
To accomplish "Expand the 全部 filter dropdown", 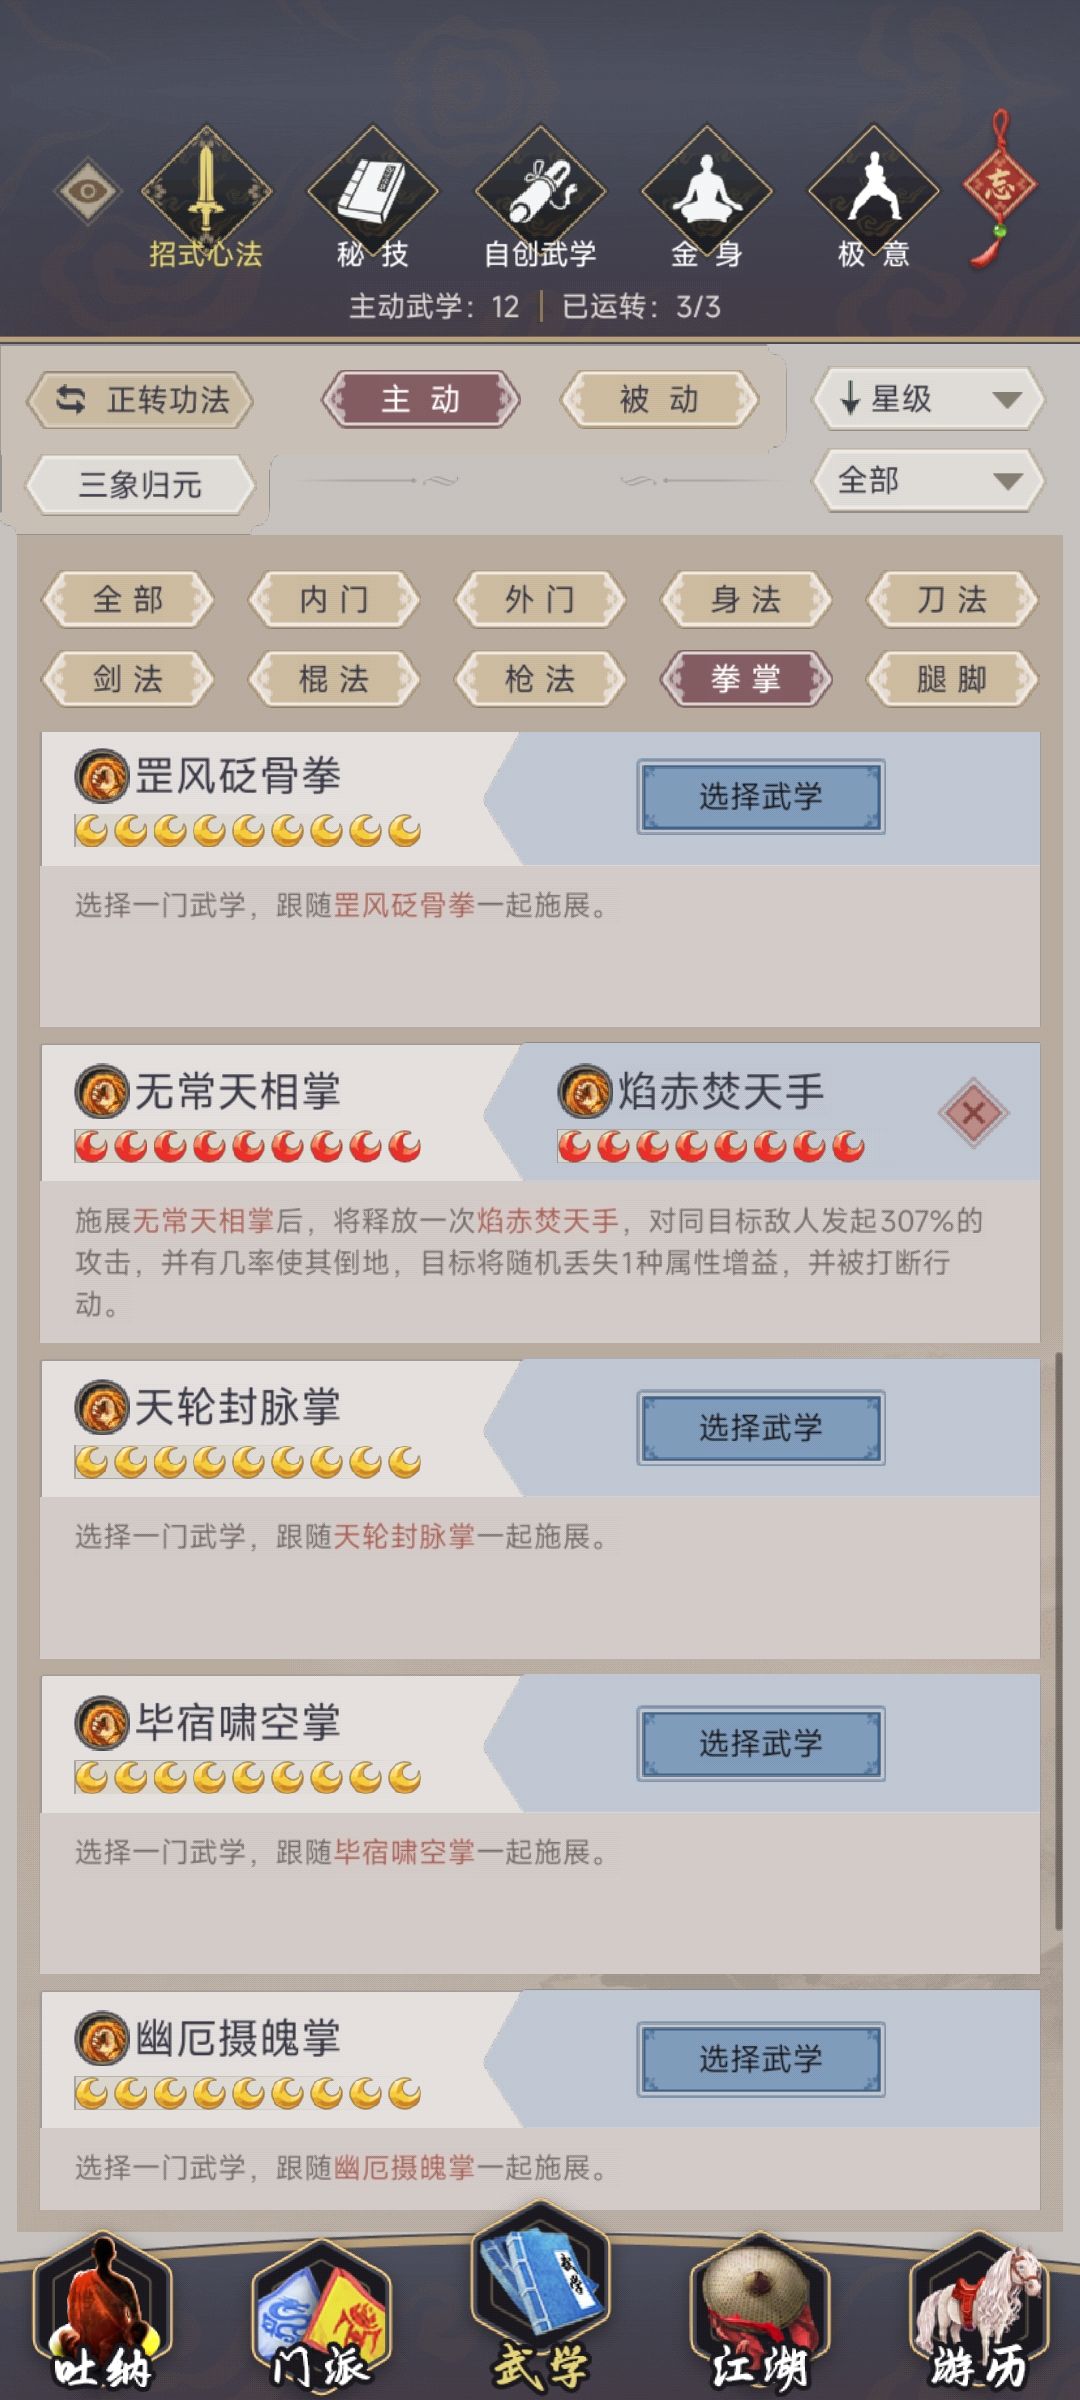I will [928, 481].
